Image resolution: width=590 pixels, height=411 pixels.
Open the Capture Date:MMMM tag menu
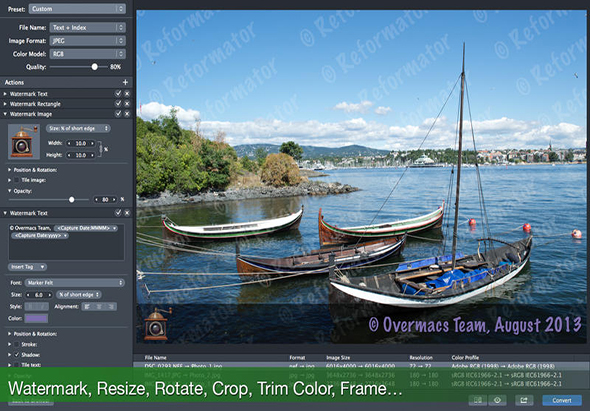point(86,228)
